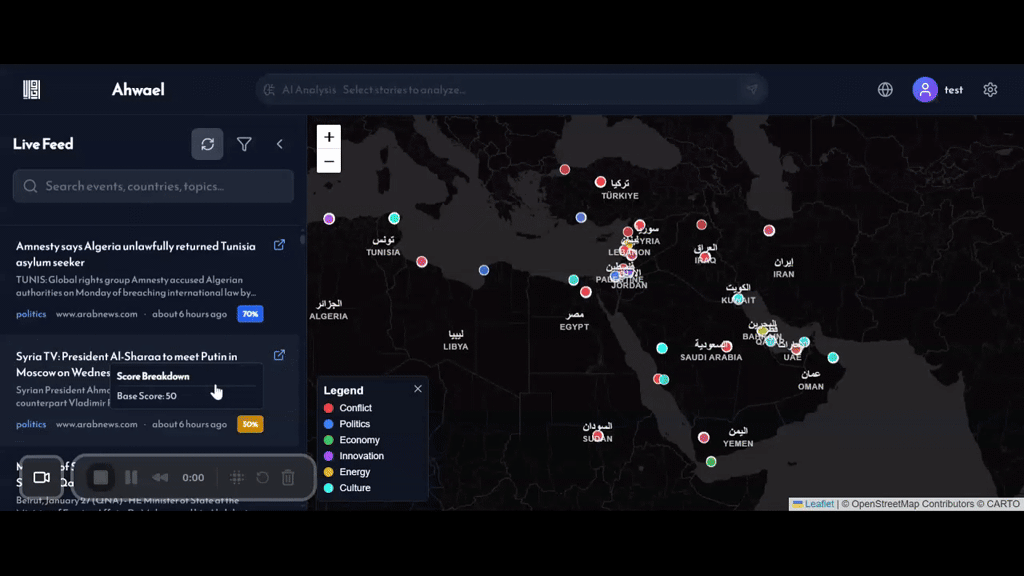Click the cyan marker near Oman coast
The image size is (1024, 576).
833,357
